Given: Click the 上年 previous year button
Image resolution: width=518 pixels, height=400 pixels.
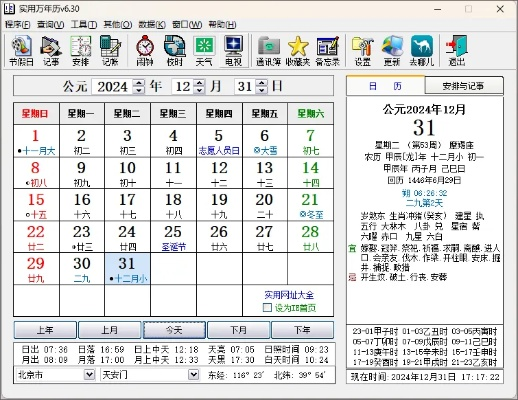Looking at the screenshot, I should [45, 330].
